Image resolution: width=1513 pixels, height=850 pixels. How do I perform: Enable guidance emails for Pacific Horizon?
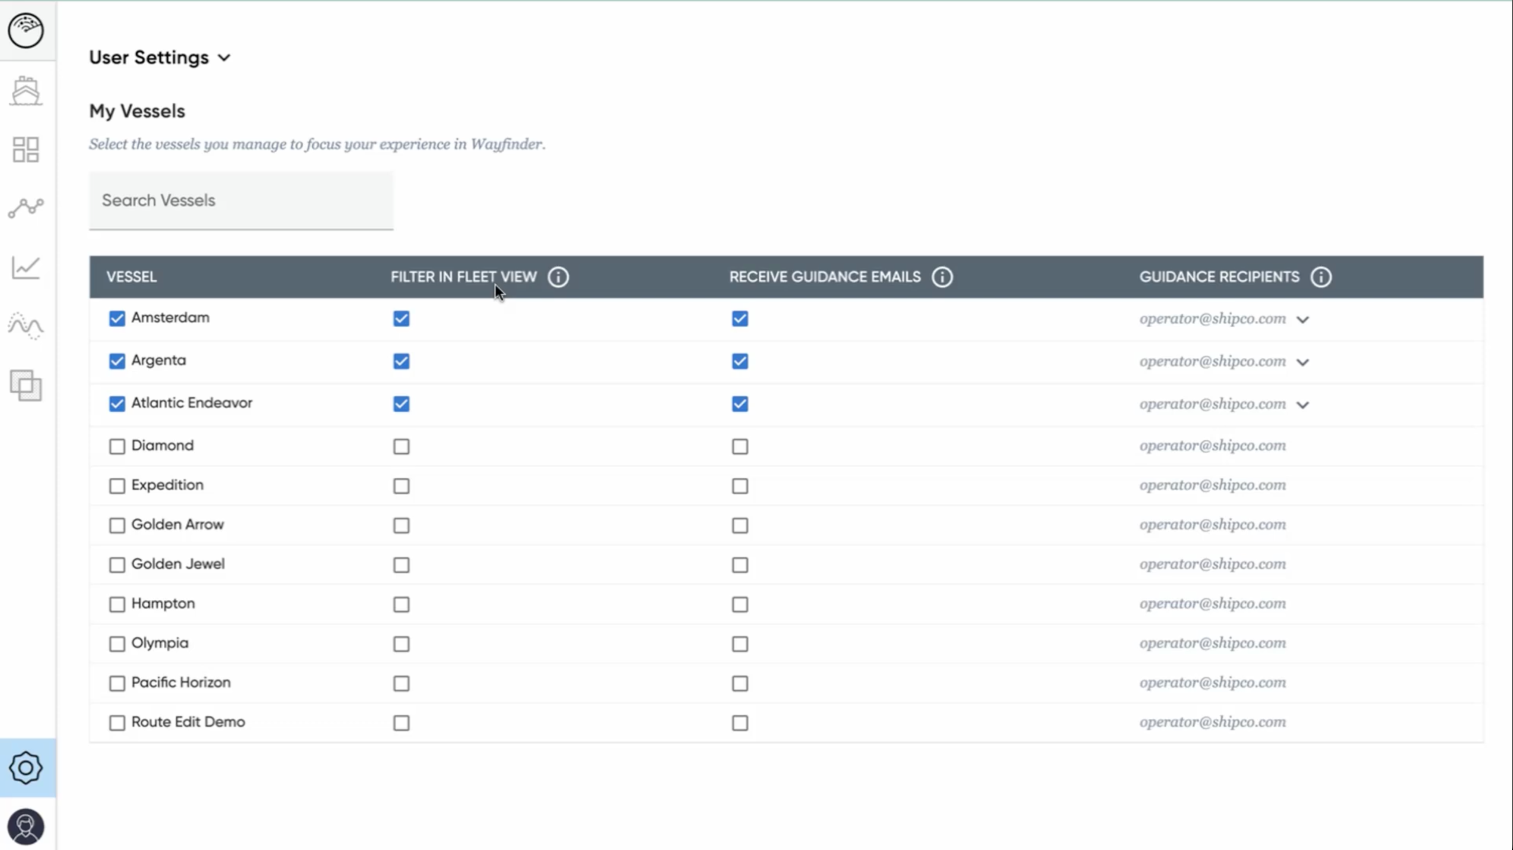740,684
